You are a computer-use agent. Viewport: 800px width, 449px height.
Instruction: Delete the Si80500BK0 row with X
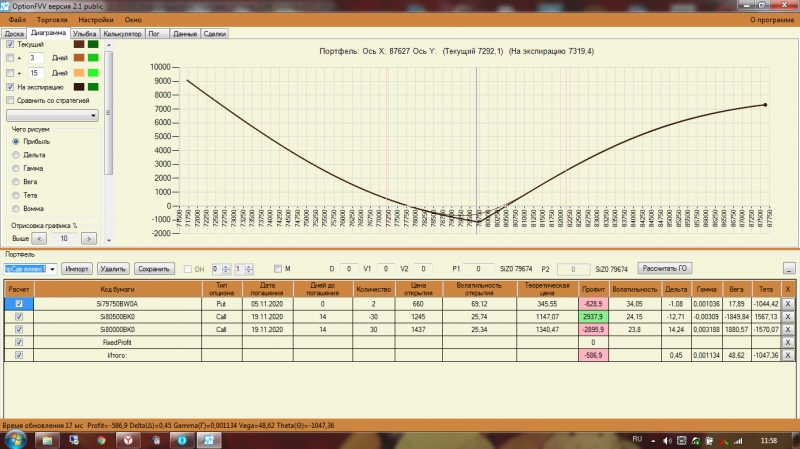point(788,317)
